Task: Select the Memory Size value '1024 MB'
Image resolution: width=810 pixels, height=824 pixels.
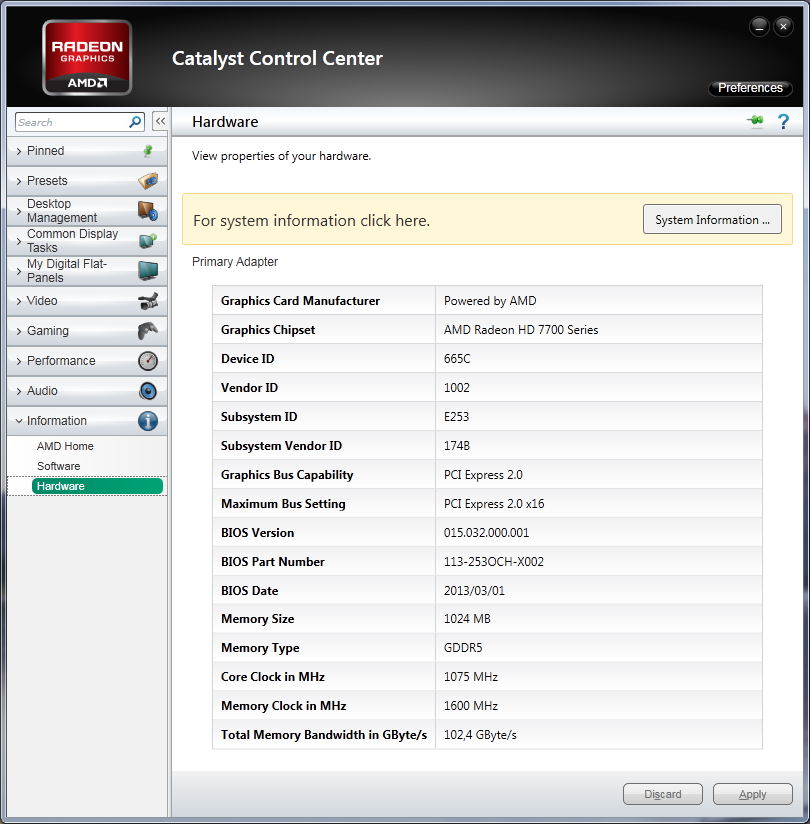Action: (x=467, y=619)
